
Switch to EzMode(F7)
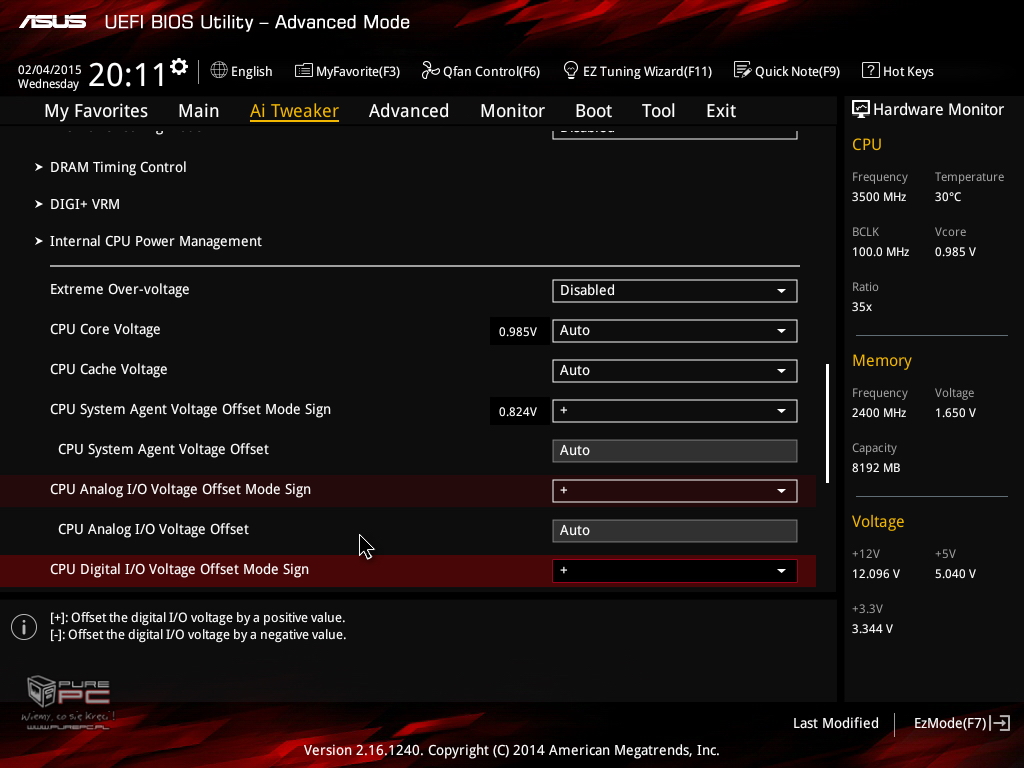[x=962, y=723]
